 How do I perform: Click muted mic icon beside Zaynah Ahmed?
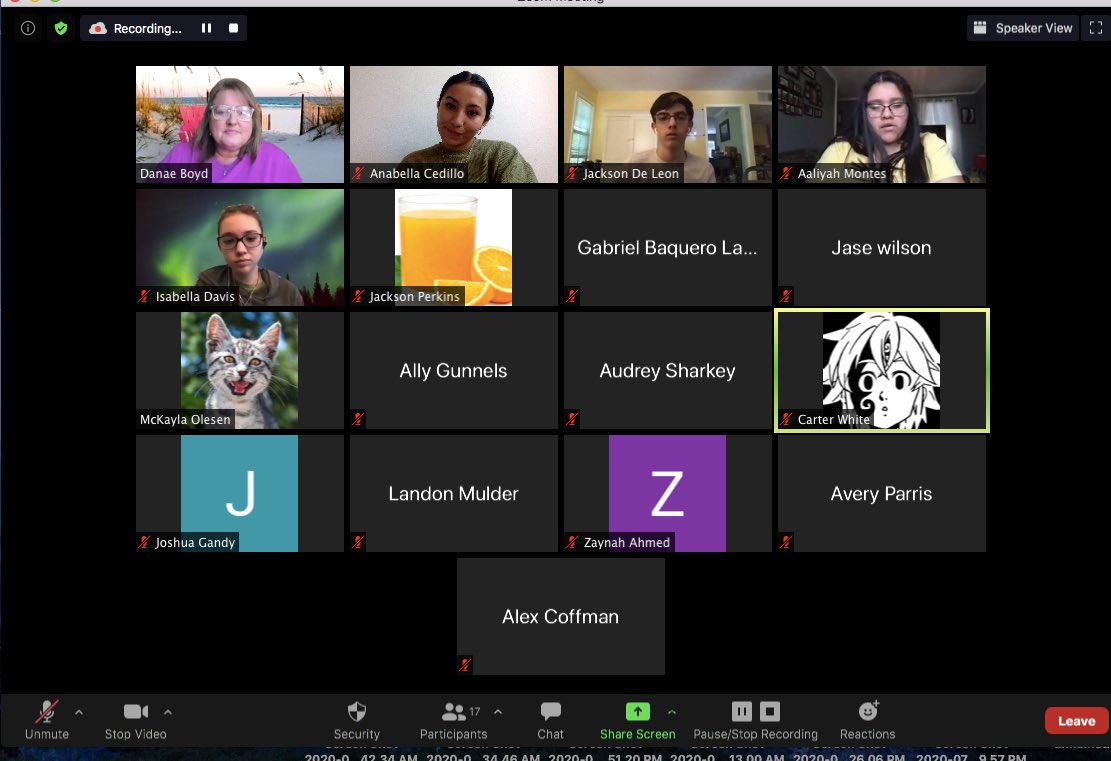(573, 542)
